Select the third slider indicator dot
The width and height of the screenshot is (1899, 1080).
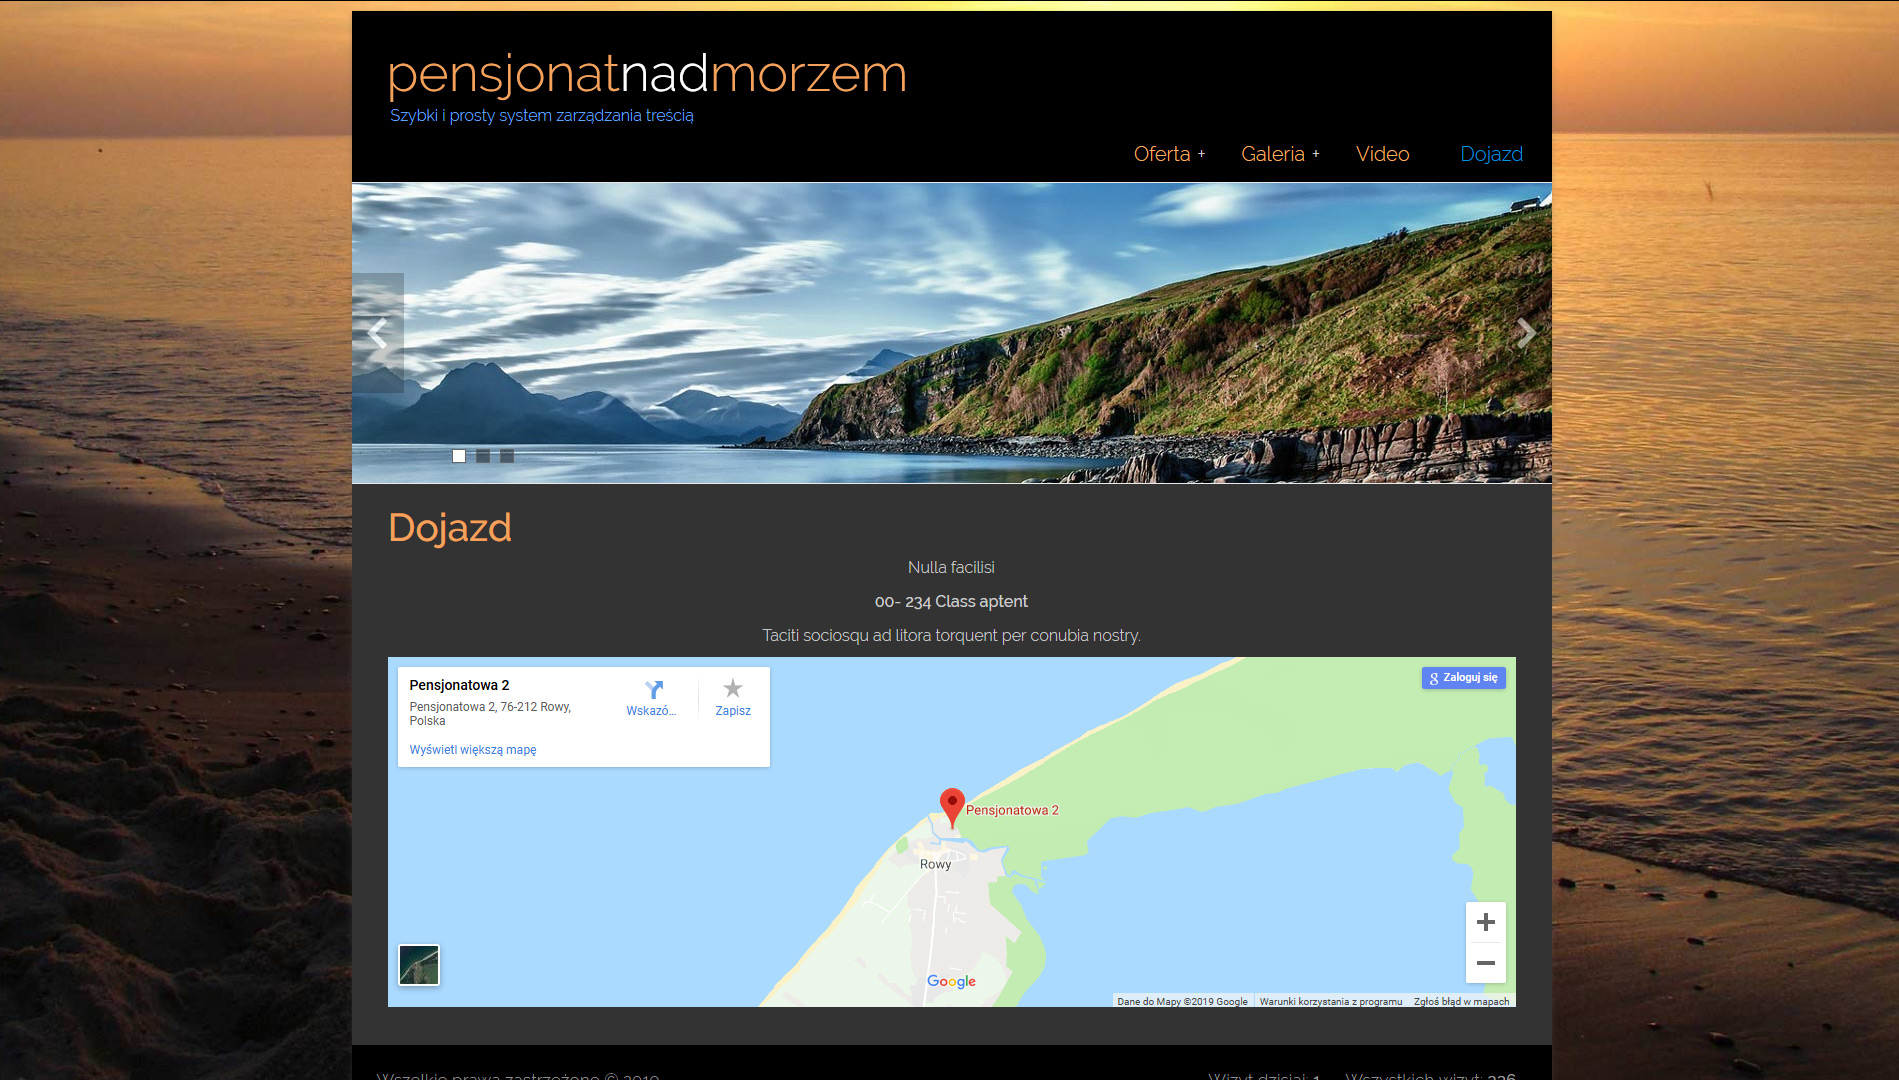(x=507, y=456)
